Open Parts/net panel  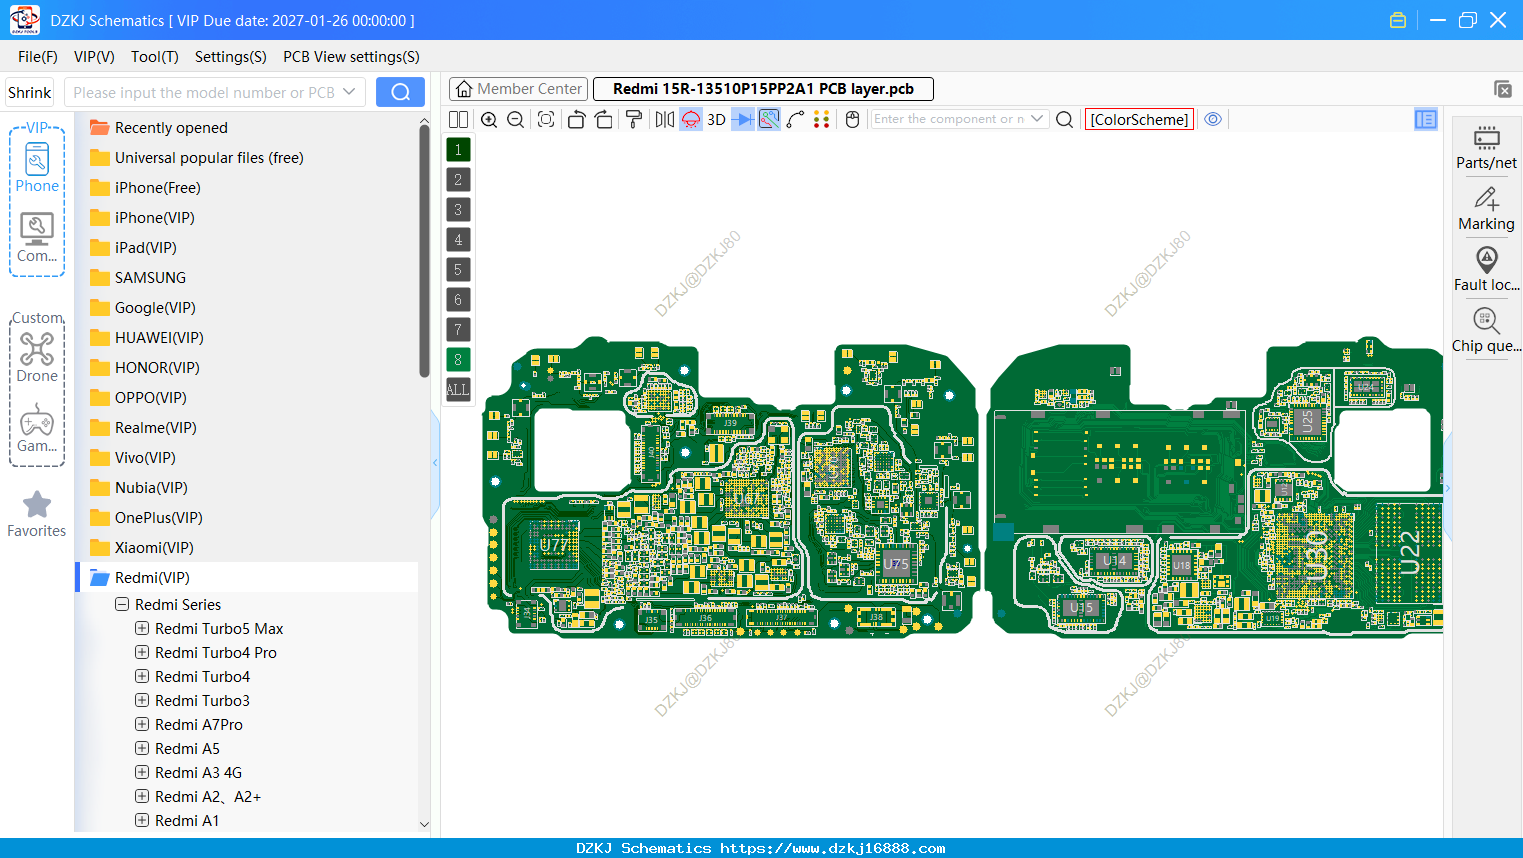pyautogui.click(x=1486, y=148)
